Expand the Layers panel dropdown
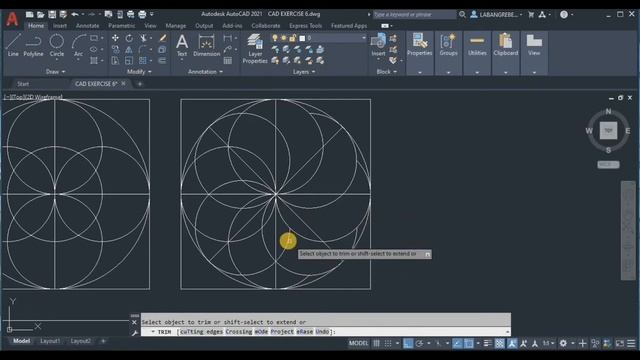The height and width of the screenshot is (360, 640). point(304,71)
